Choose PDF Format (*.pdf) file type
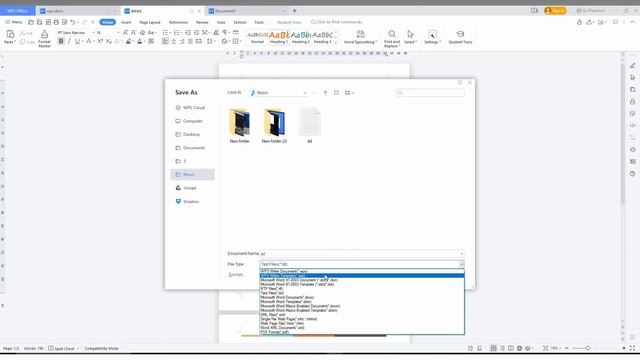The width and height of the screenshot is (640, 360). (362, 332)
